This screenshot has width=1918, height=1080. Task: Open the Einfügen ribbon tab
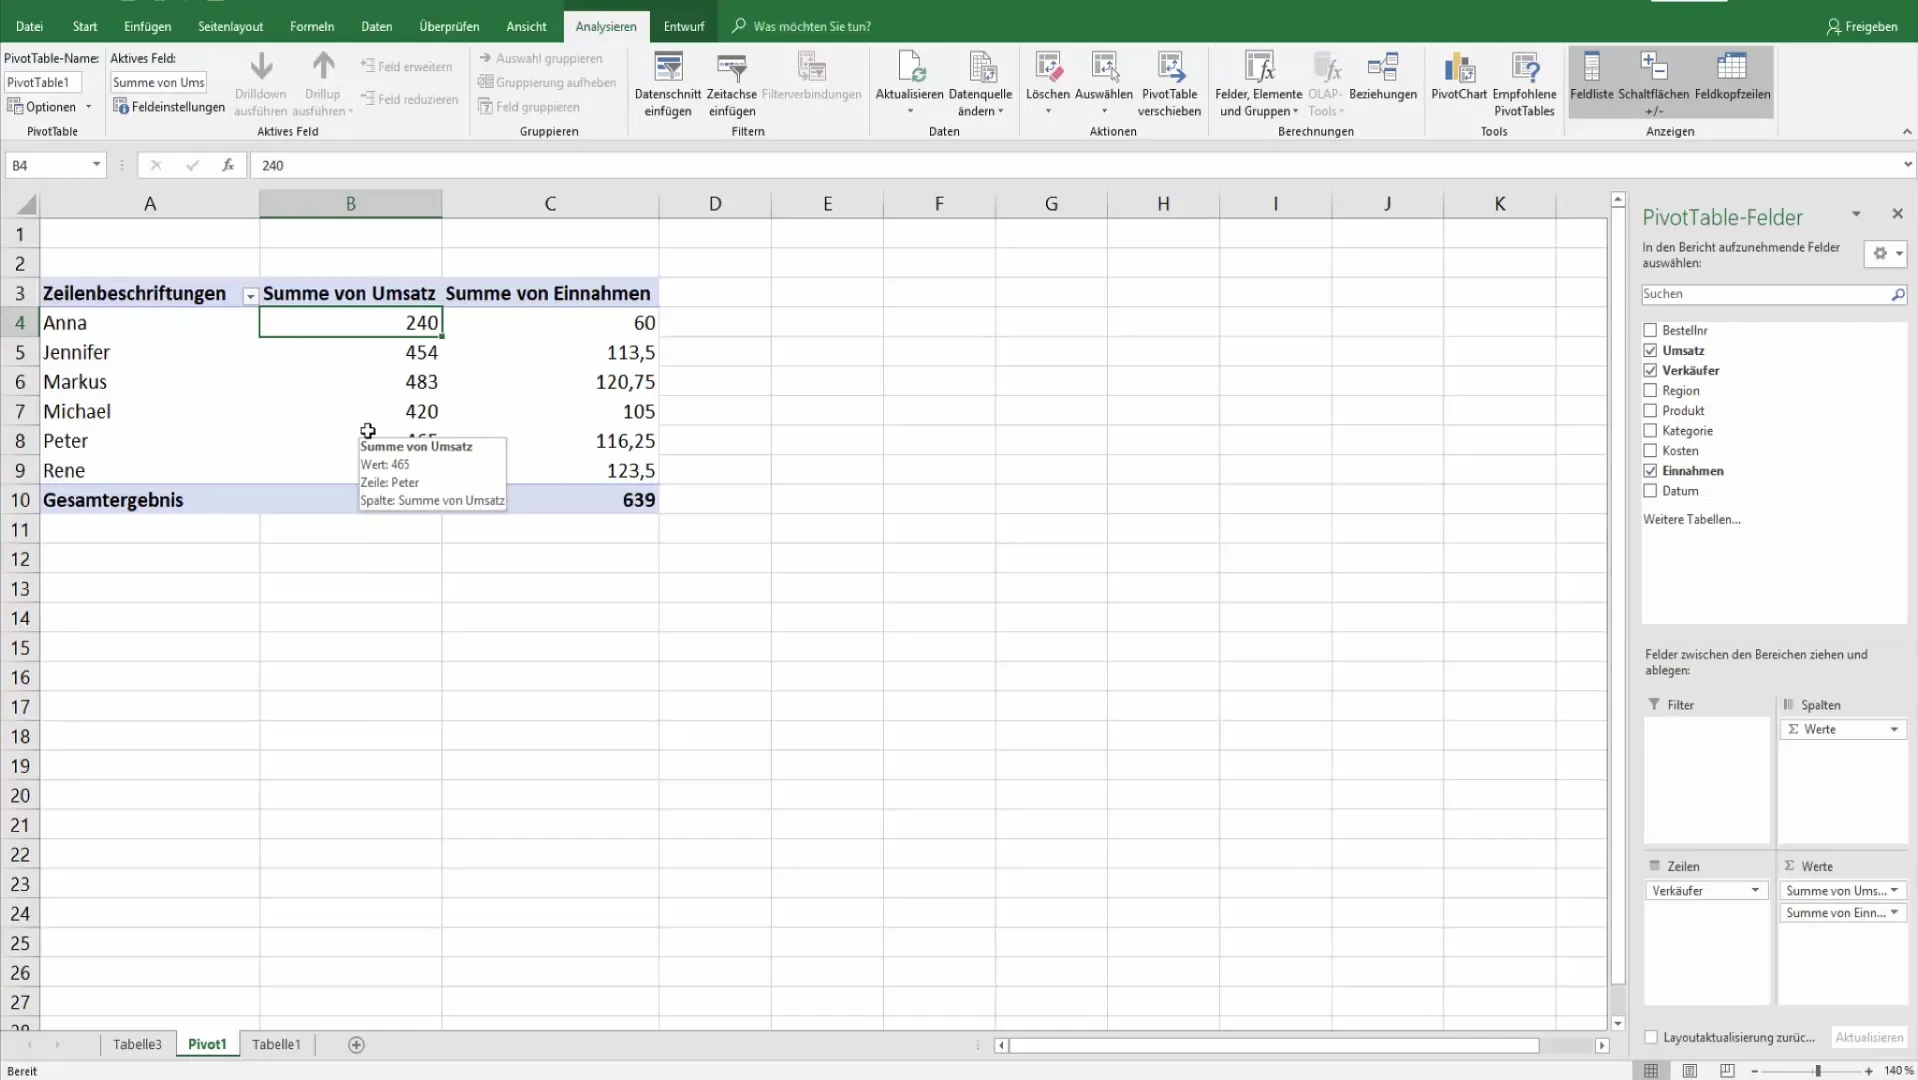coord(148,26)
